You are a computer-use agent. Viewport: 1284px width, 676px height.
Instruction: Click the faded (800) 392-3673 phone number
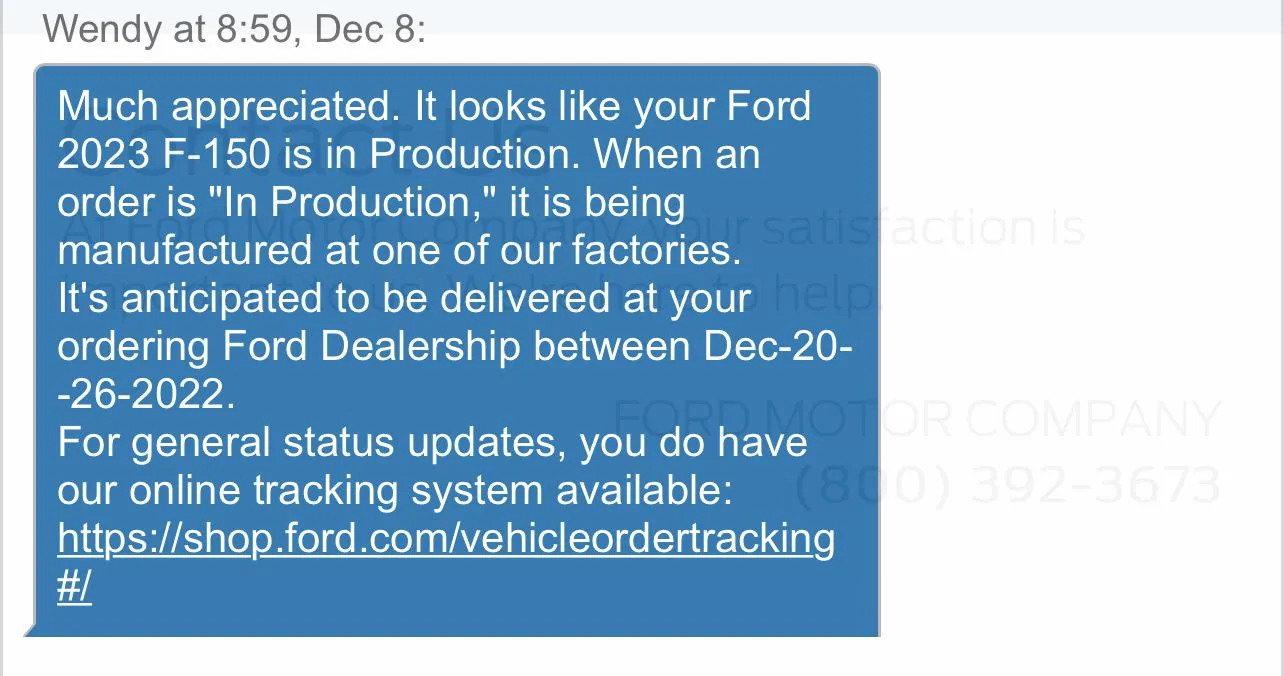pos(1008,485)
